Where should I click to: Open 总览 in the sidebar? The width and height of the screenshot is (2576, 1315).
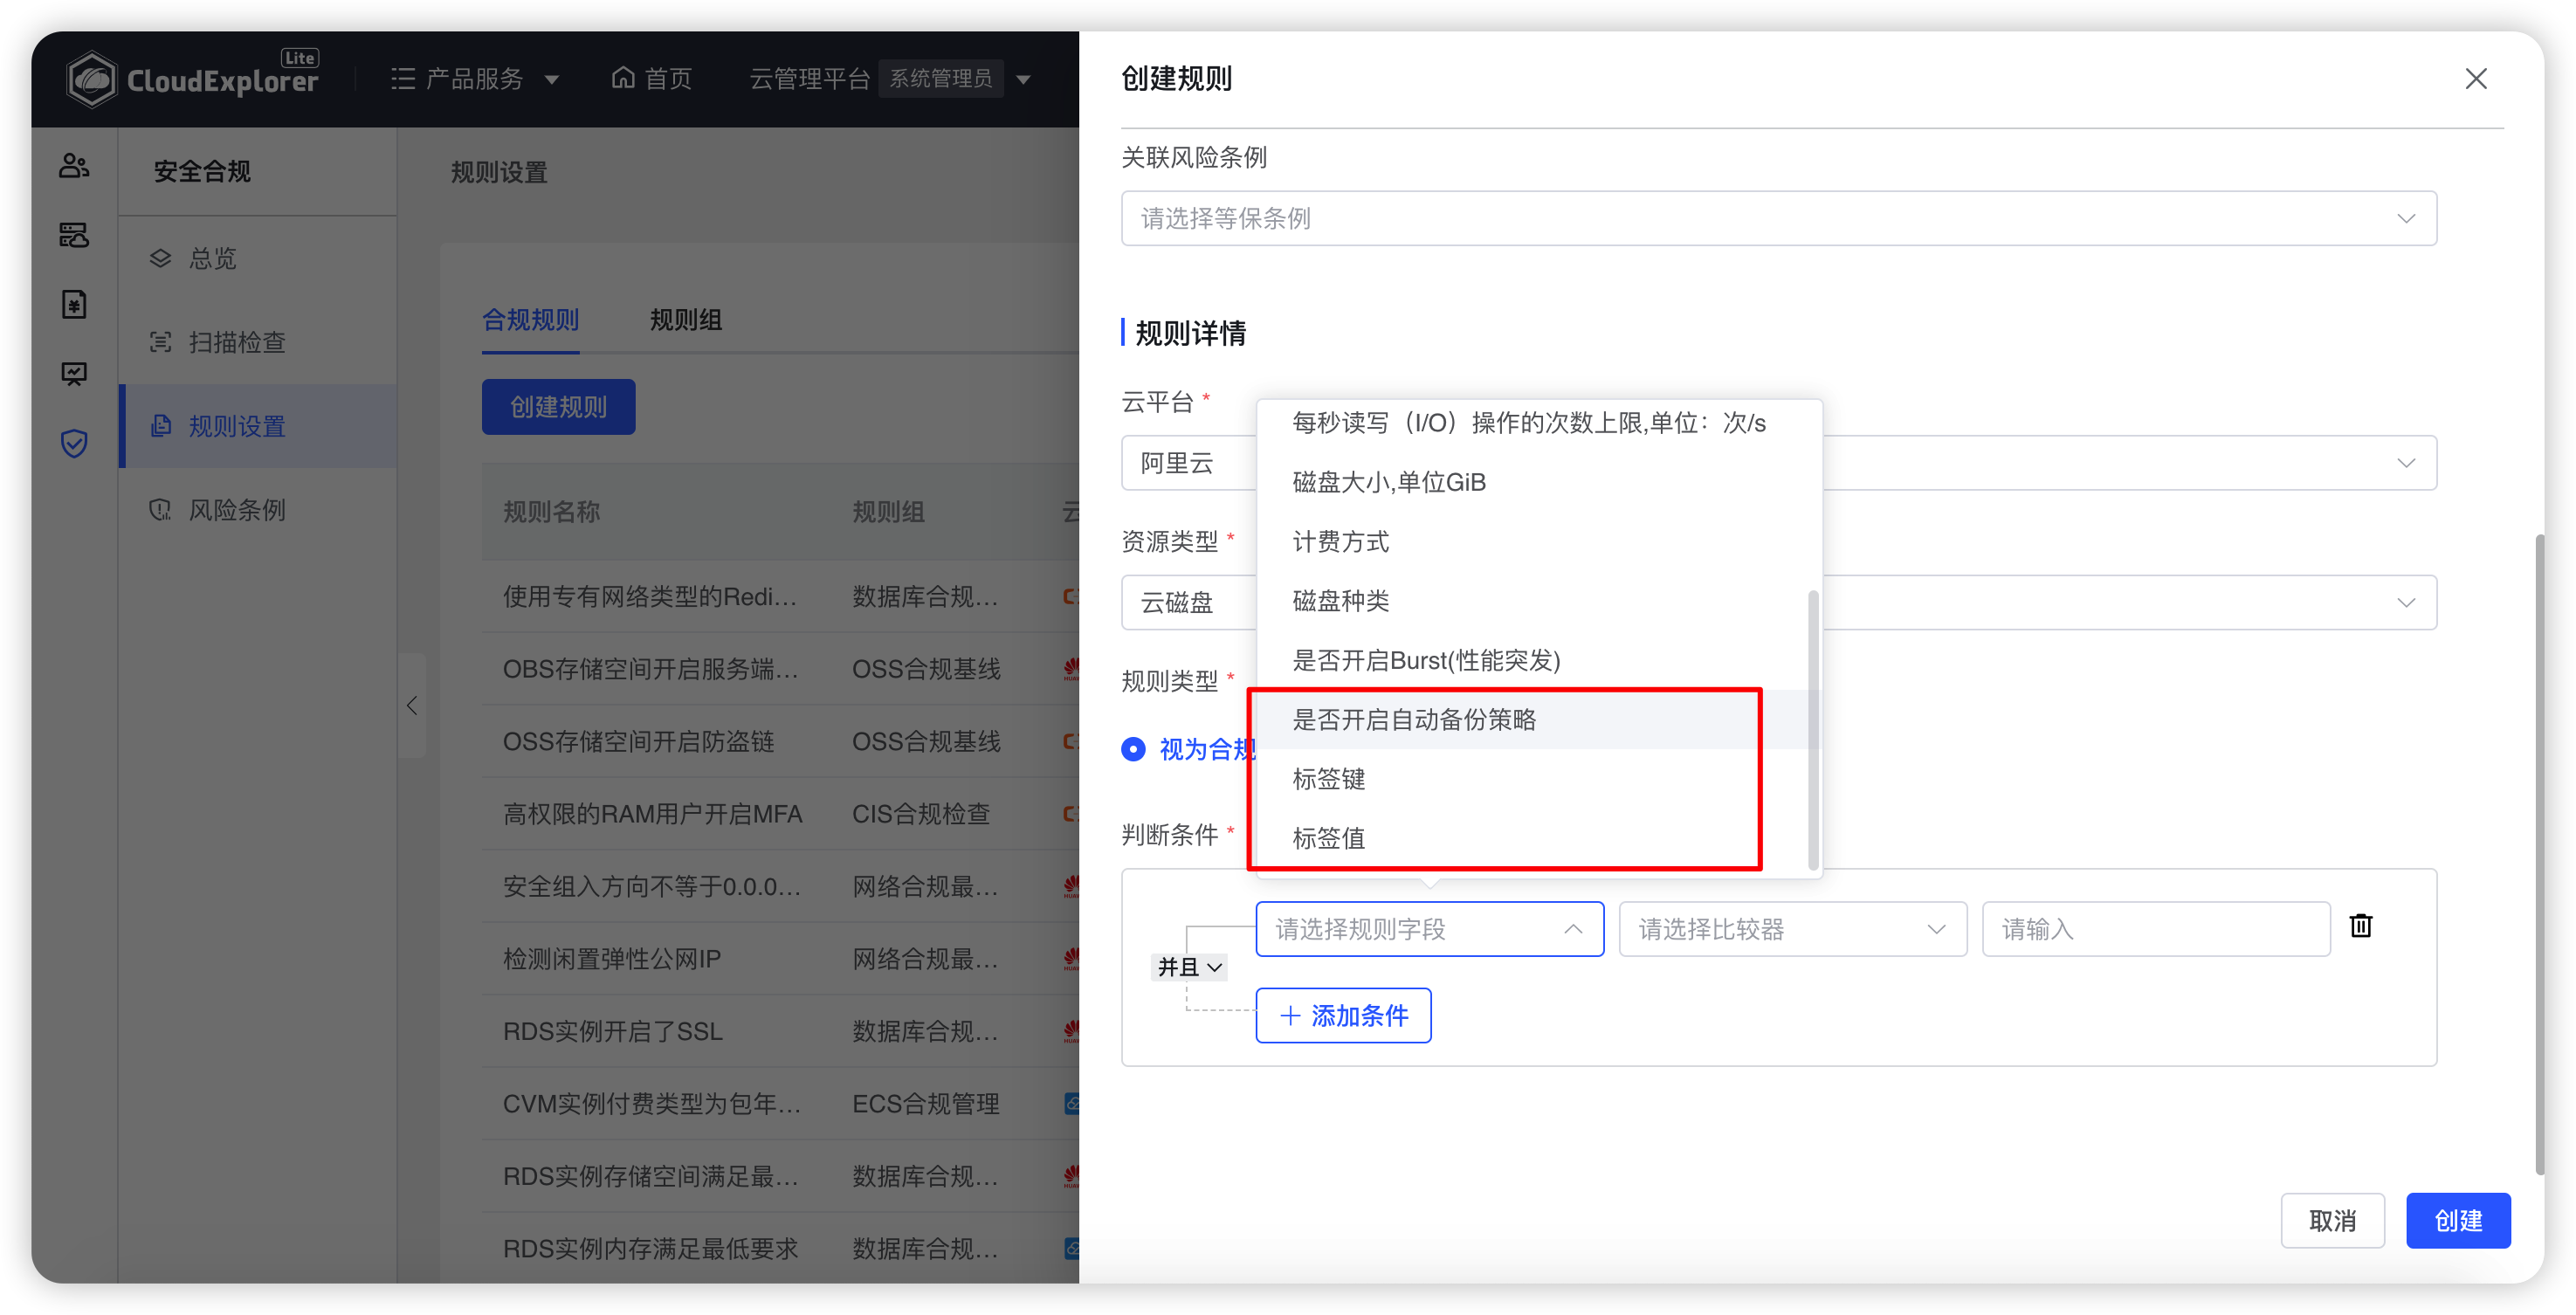258,258
